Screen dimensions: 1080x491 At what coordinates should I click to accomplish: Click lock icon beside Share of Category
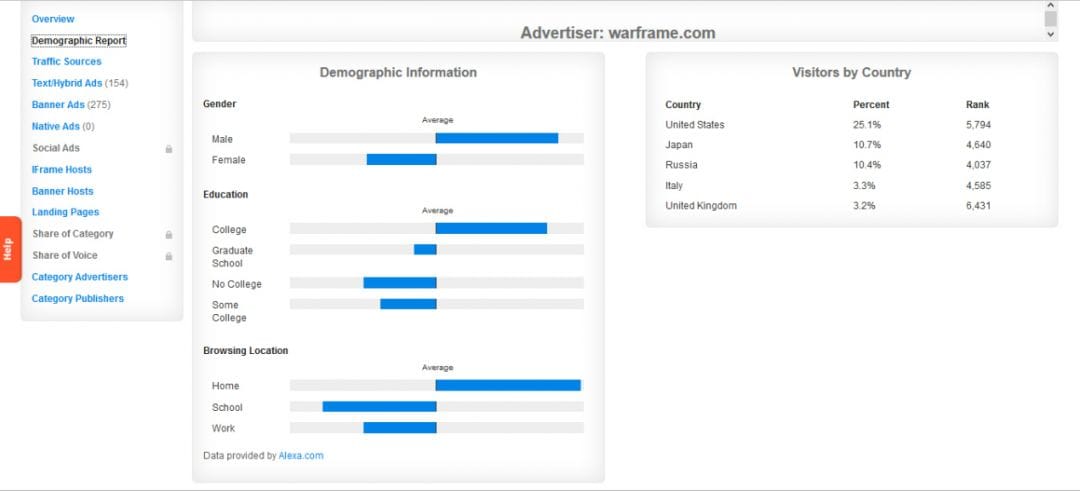169,235
